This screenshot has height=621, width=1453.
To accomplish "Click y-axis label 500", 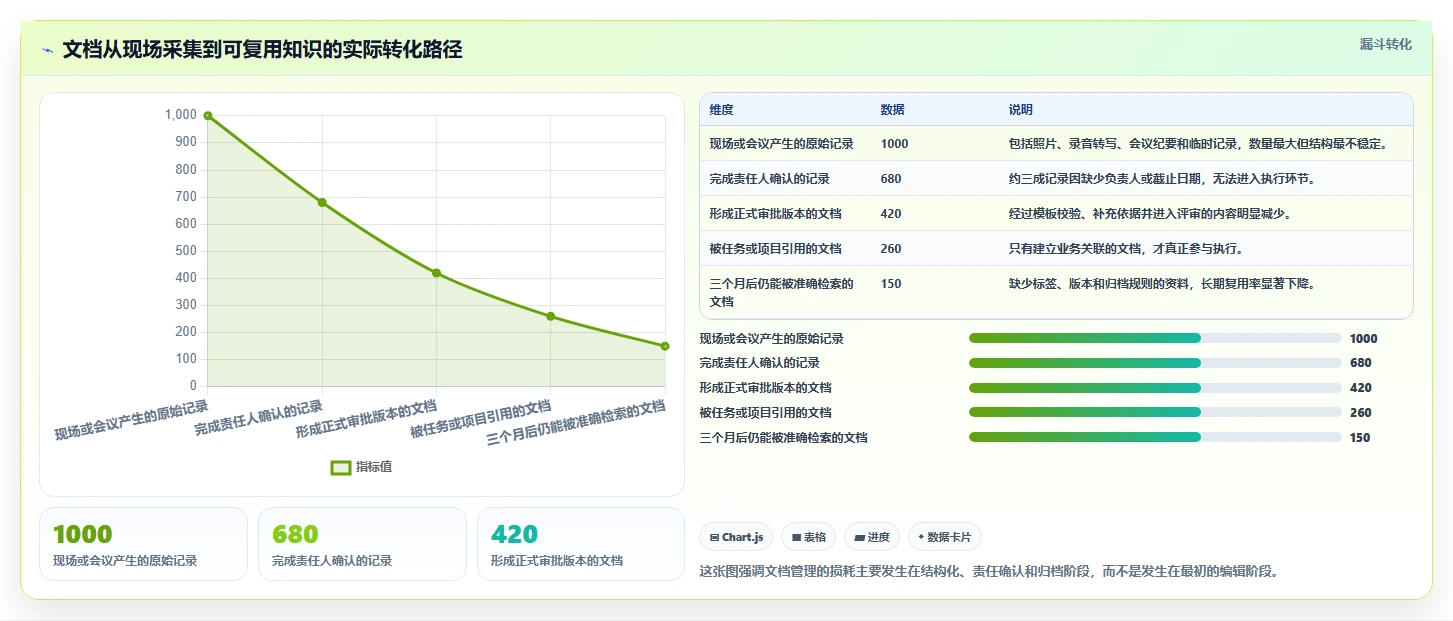I will (186, 251).
